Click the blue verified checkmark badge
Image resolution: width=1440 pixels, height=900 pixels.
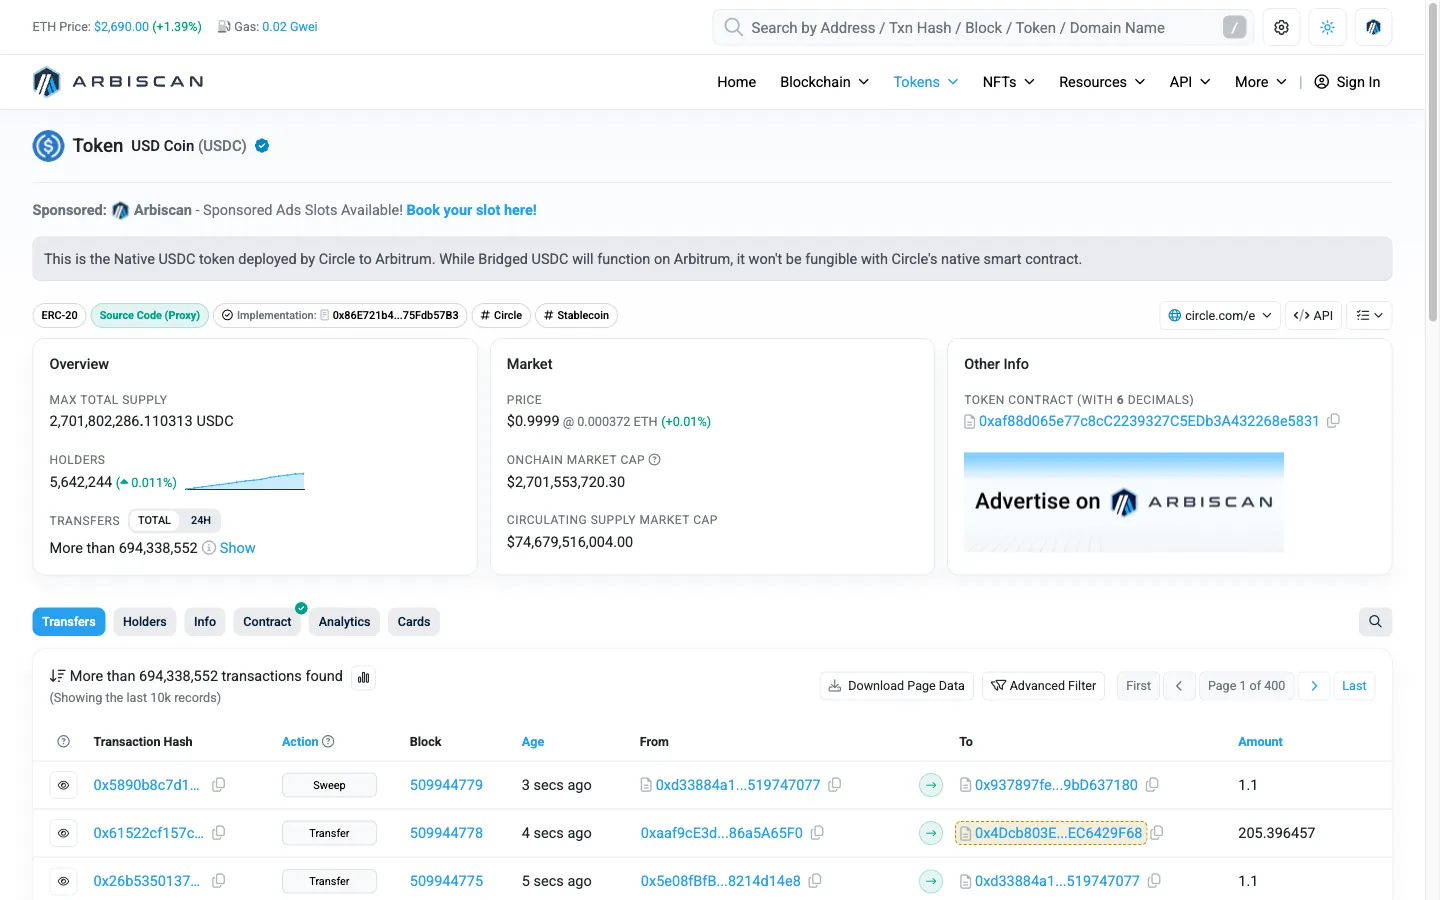262,146
